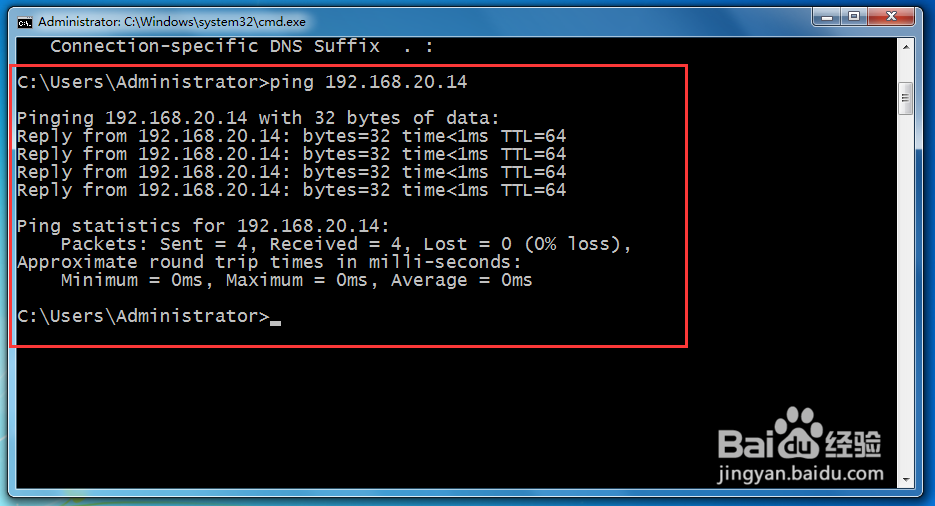Click the window title text in title bar
The image size is (935, 506).
[x=172, y=21]
